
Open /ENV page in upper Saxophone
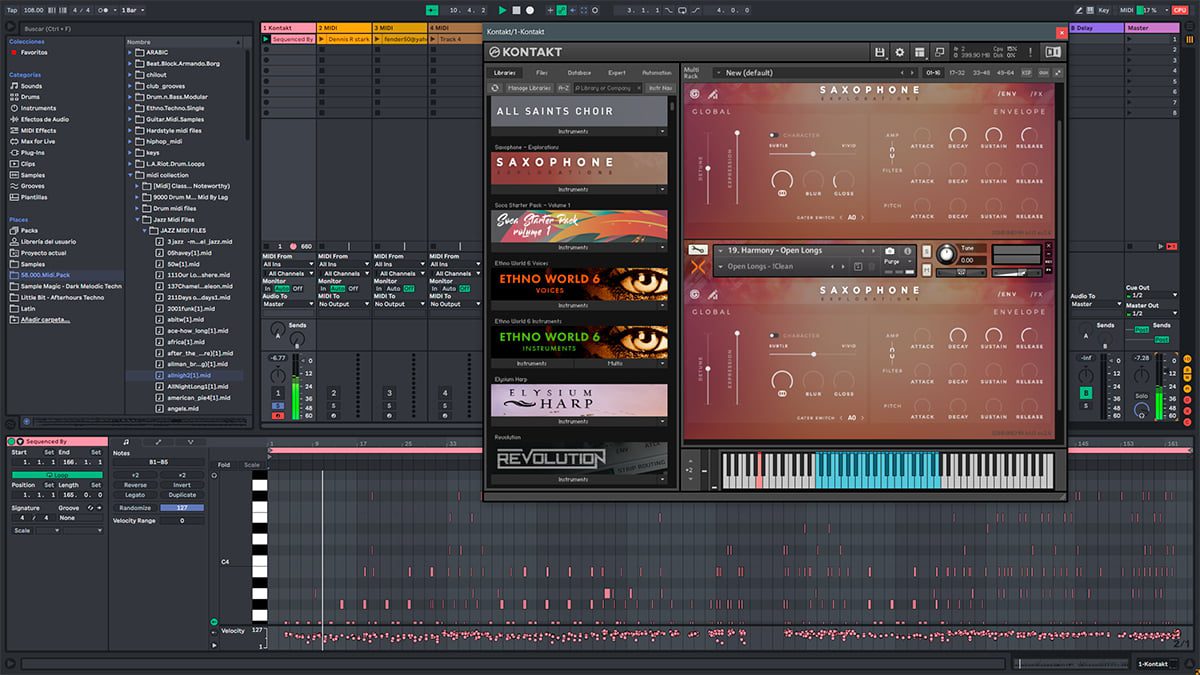pyautogui.click(x=1007, y=94)
